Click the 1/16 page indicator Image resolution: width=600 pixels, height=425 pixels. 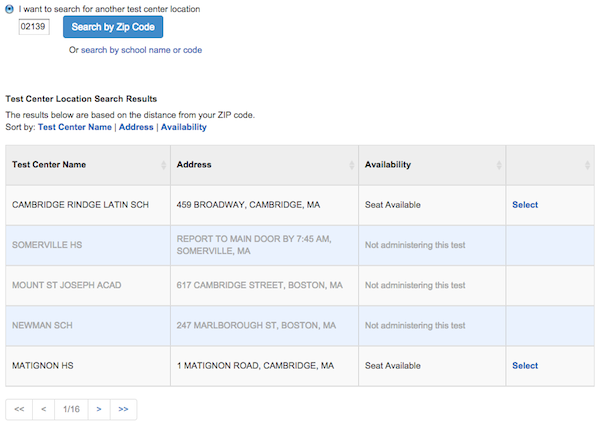coord(71,409)
